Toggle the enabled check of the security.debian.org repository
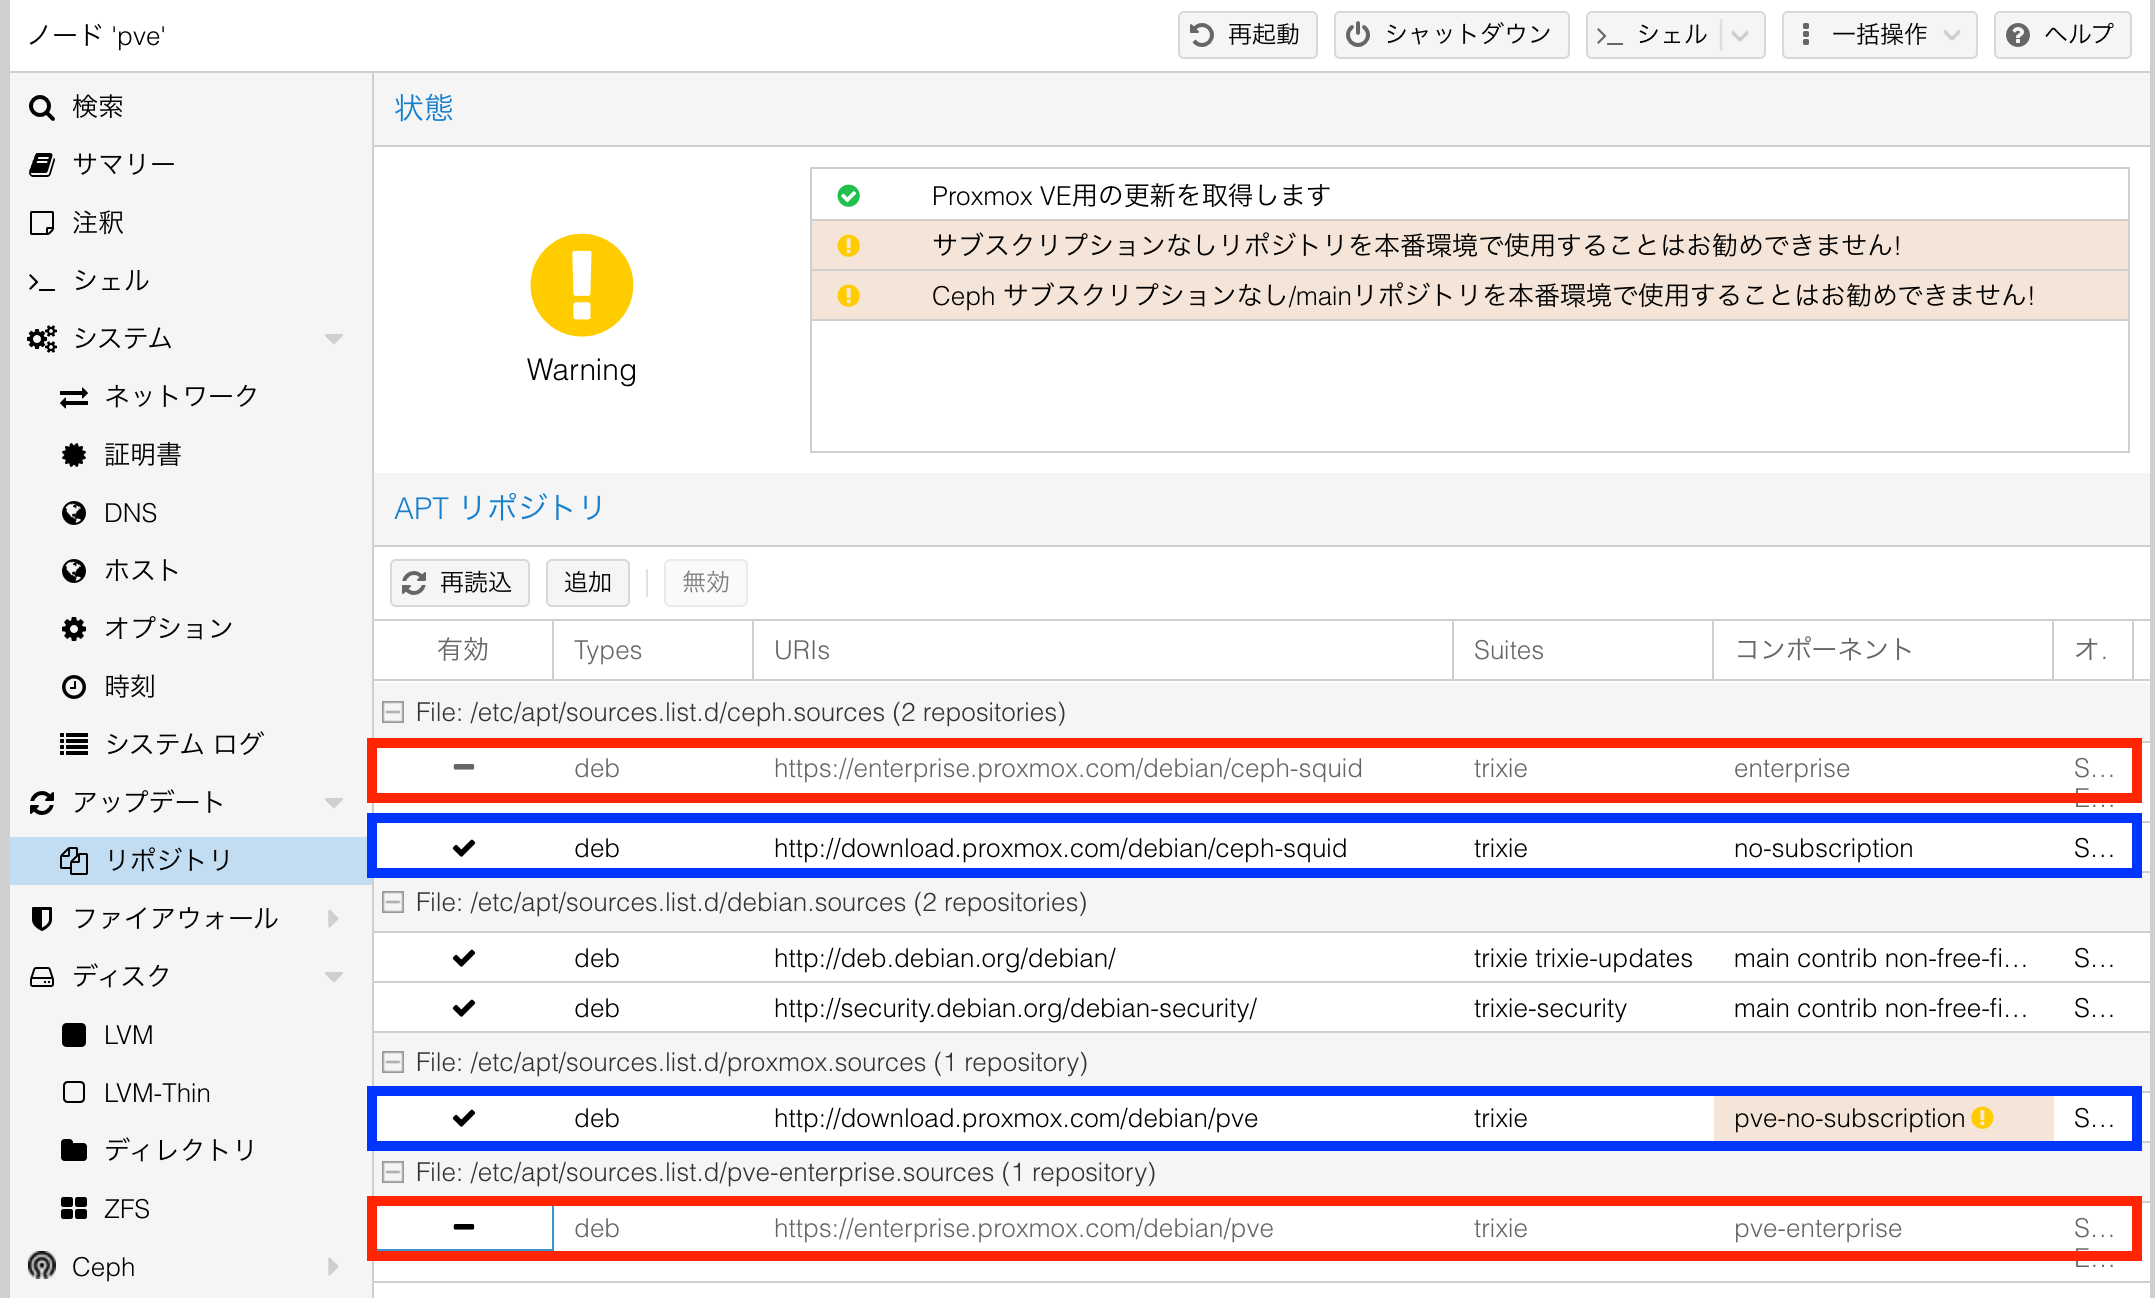 point(464,1008)
